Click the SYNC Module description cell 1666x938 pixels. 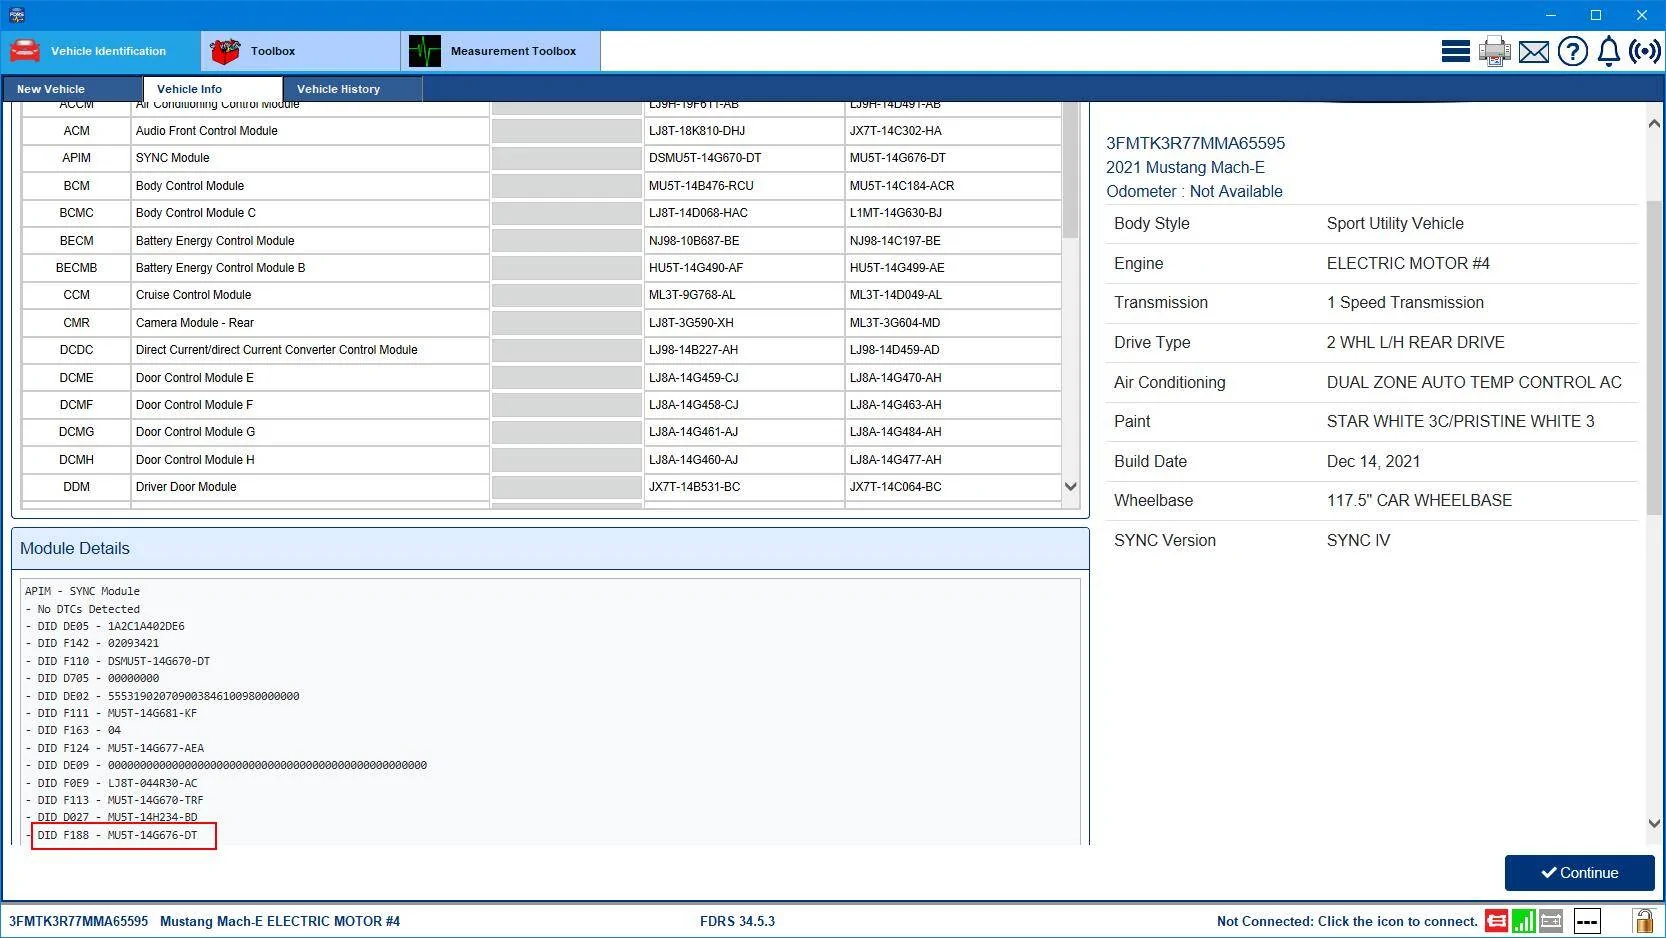[x=310, y=158]
